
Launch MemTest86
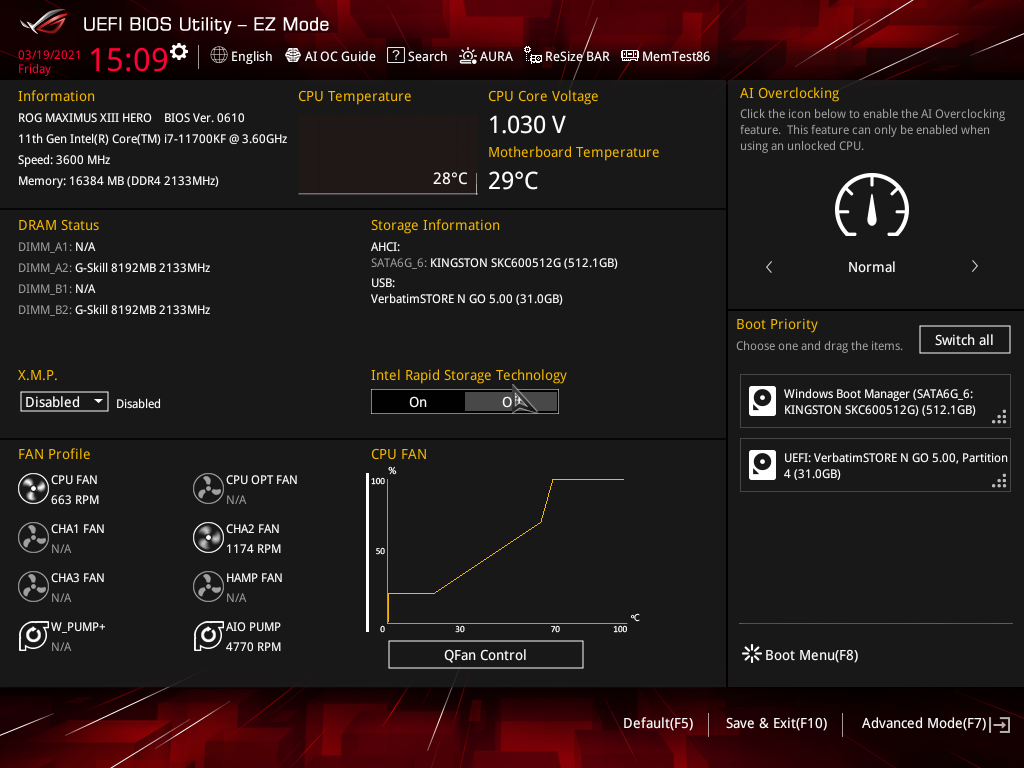(x=665, y=56)
